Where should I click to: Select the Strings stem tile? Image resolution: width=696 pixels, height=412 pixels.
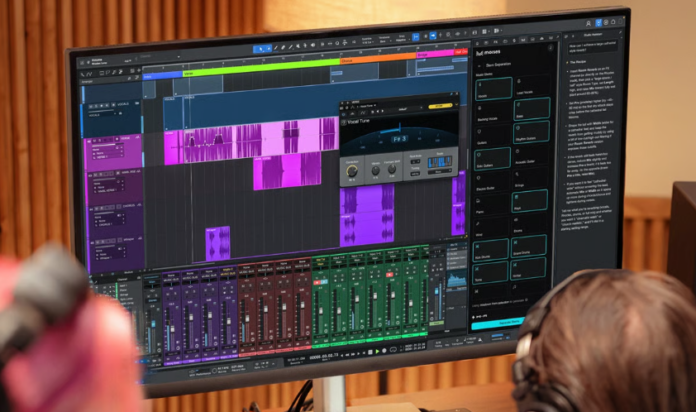531,178
